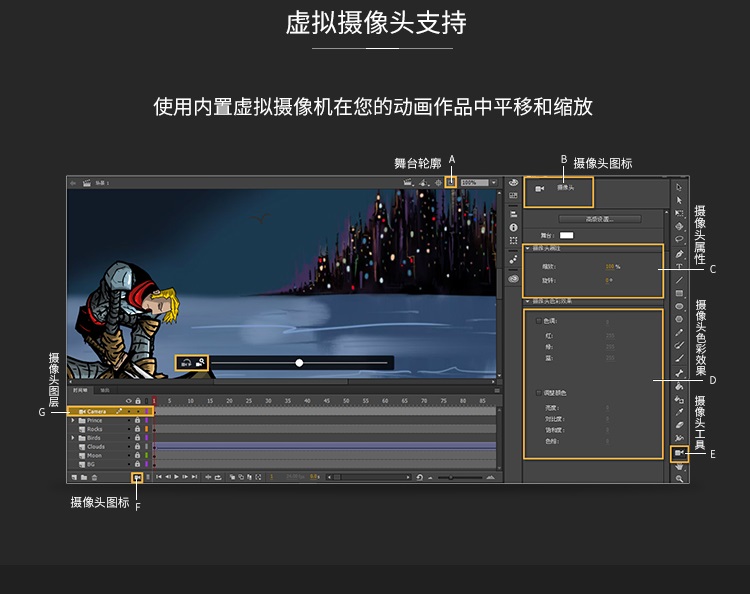Click the new layer icon
Viewport: 750px width, 594px height.
click(74, 477)
